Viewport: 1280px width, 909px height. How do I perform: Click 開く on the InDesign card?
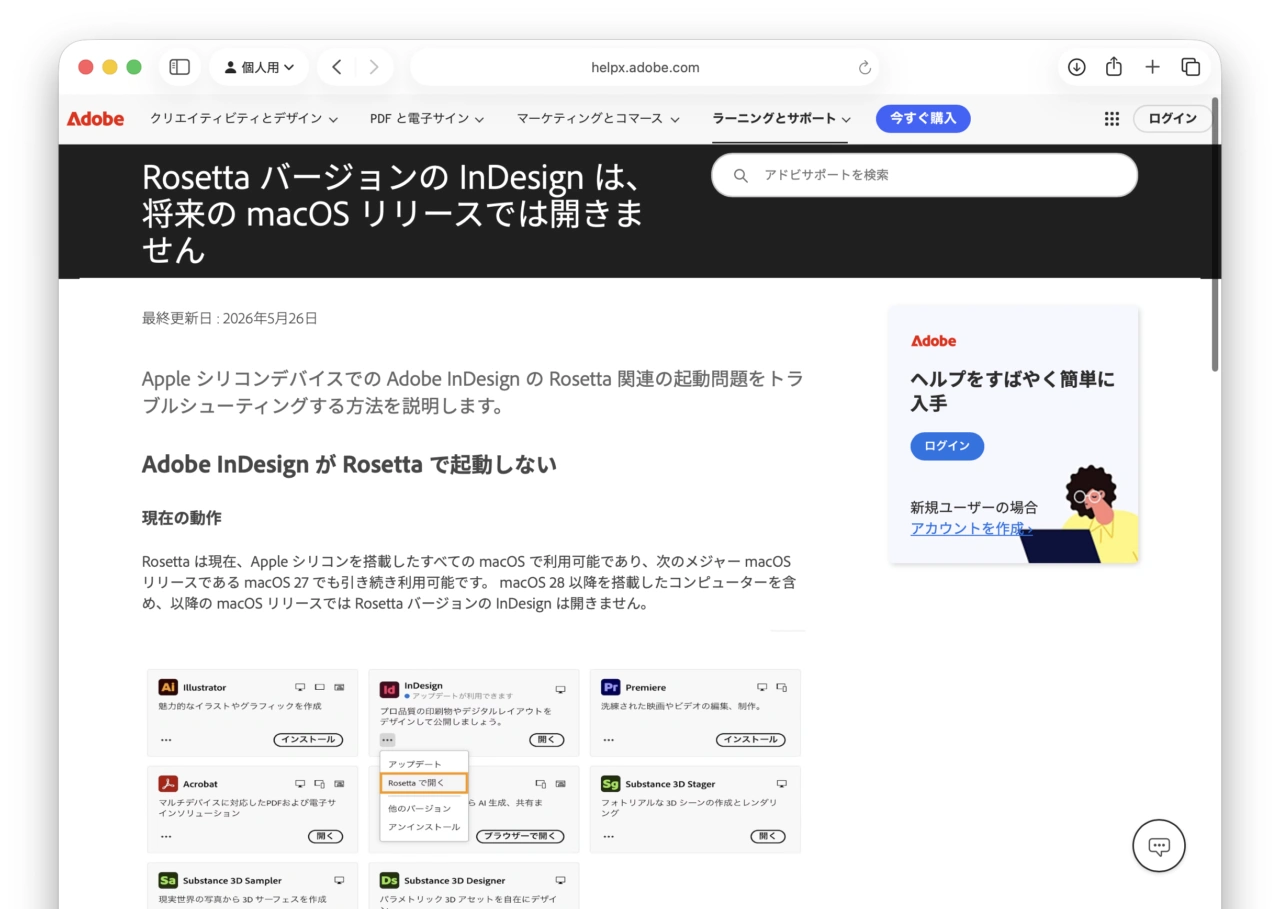click(547, 740)
